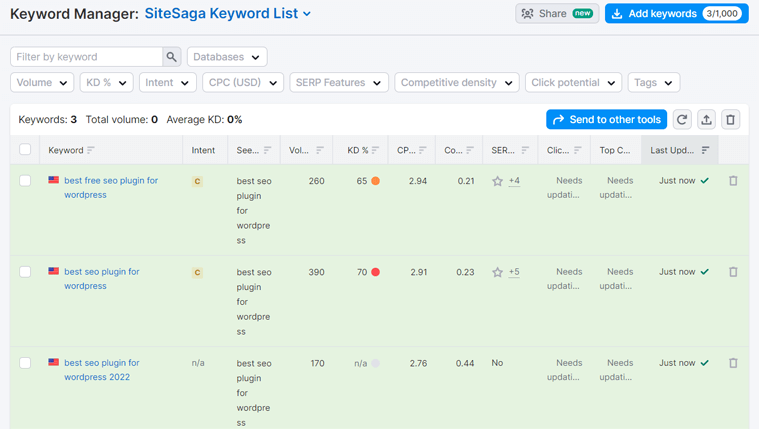This screenshot has width=759, height=429.
Task: Open the CPC (USD) filter
Action: tap(243, 82)
